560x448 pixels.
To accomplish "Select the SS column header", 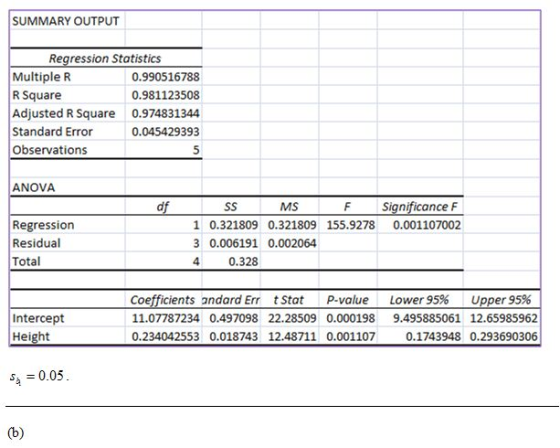I will tap(231, 206).
